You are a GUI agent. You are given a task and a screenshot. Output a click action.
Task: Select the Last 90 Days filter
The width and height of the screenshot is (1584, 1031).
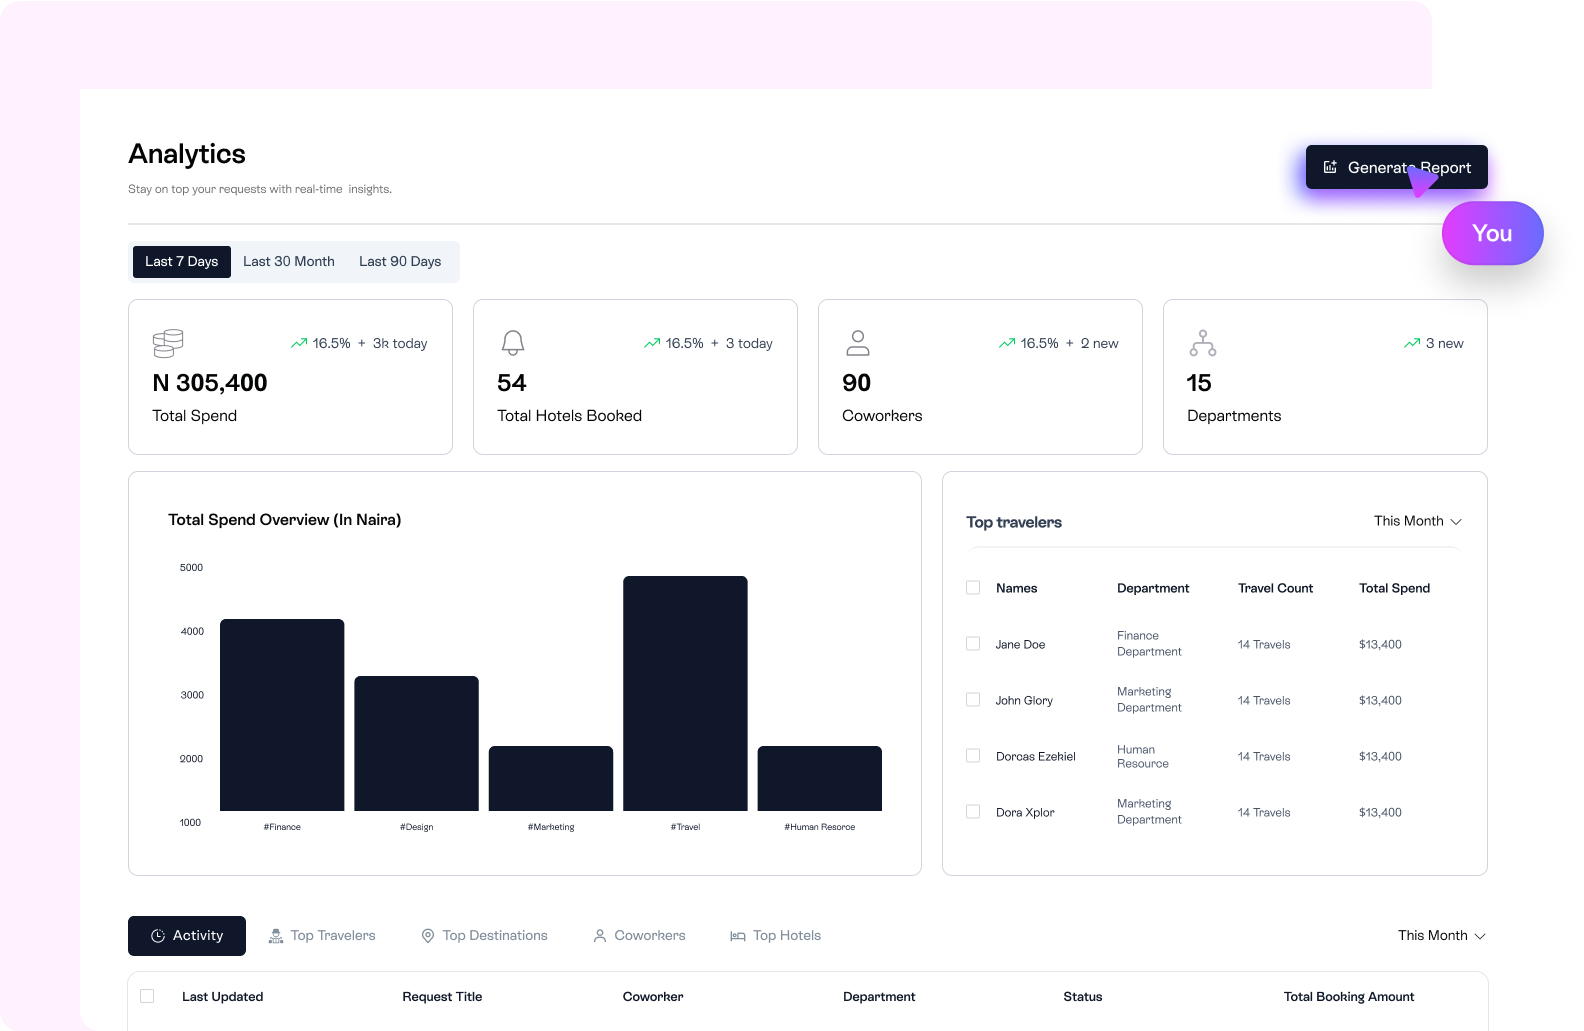pos(400,262)
